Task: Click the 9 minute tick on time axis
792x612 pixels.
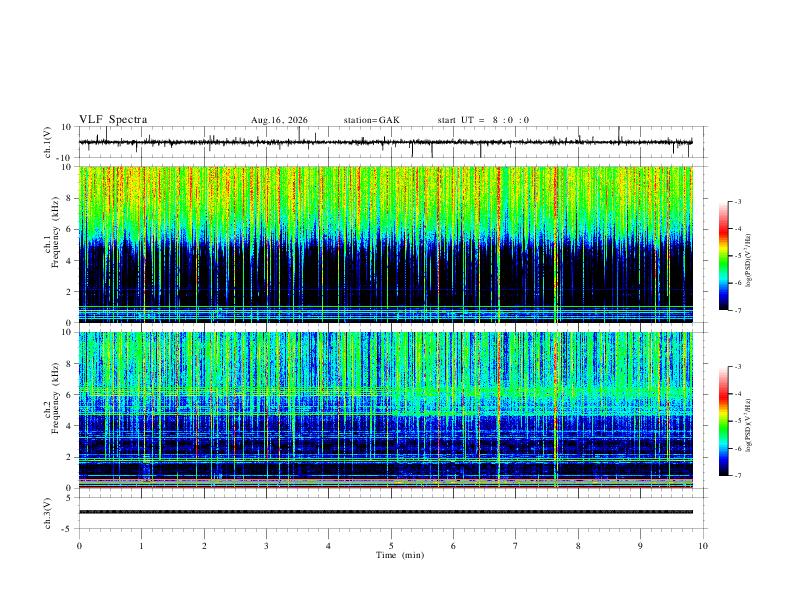Action: click(x=640, y=546)
